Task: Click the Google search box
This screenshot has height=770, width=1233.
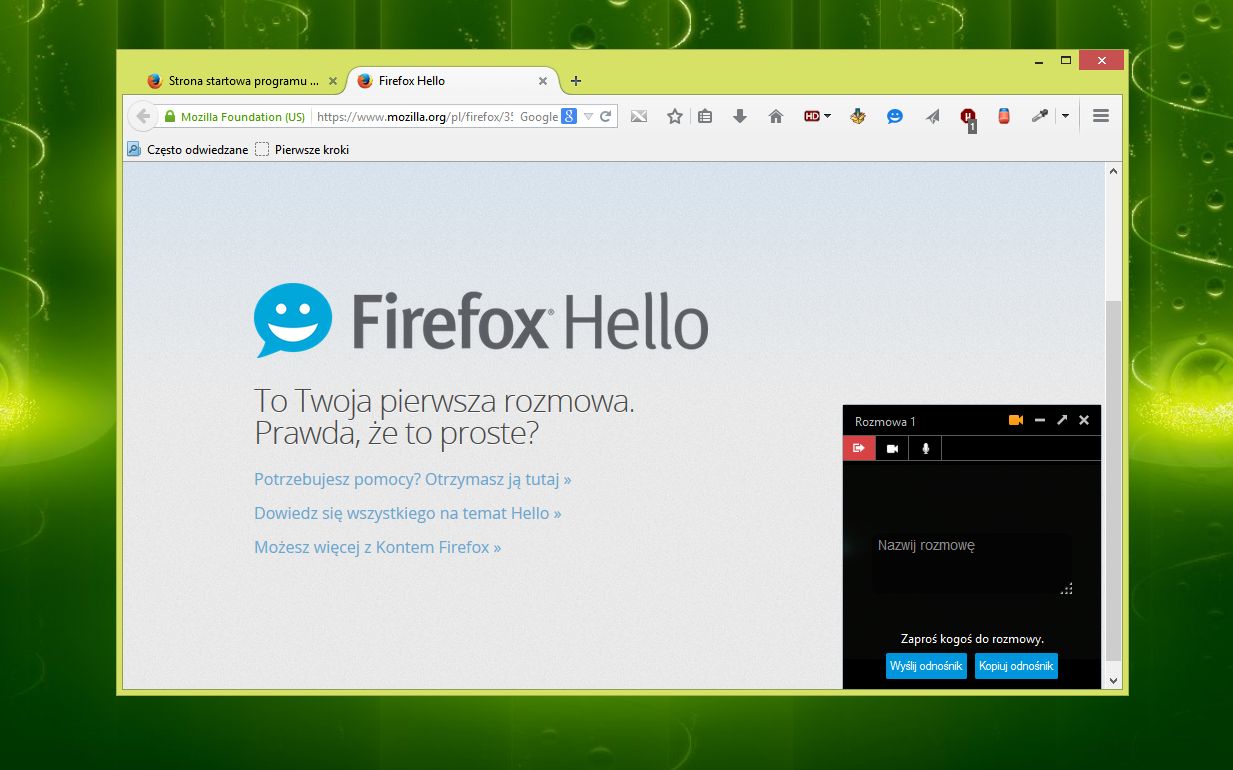Action: [539, 116]
